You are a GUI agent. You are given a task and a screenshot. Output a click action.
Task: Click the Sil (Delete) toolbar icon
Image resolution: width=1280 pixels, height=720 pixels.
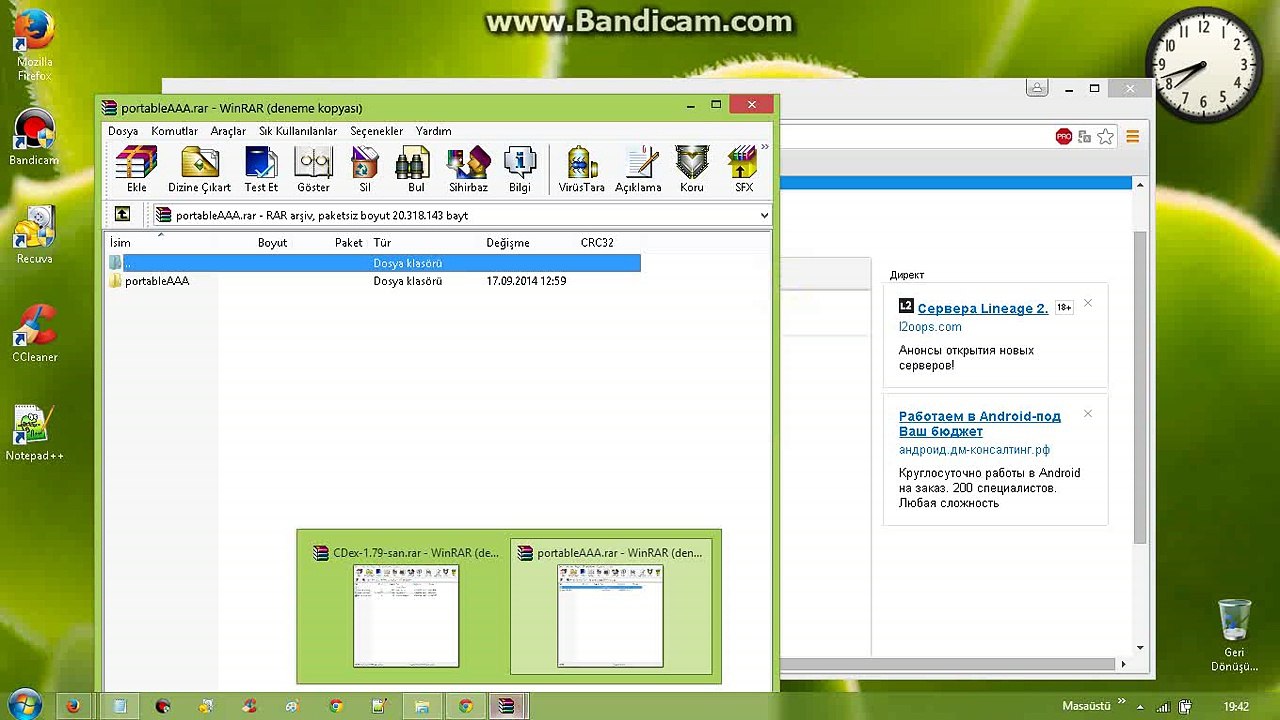tap(365, 169)
